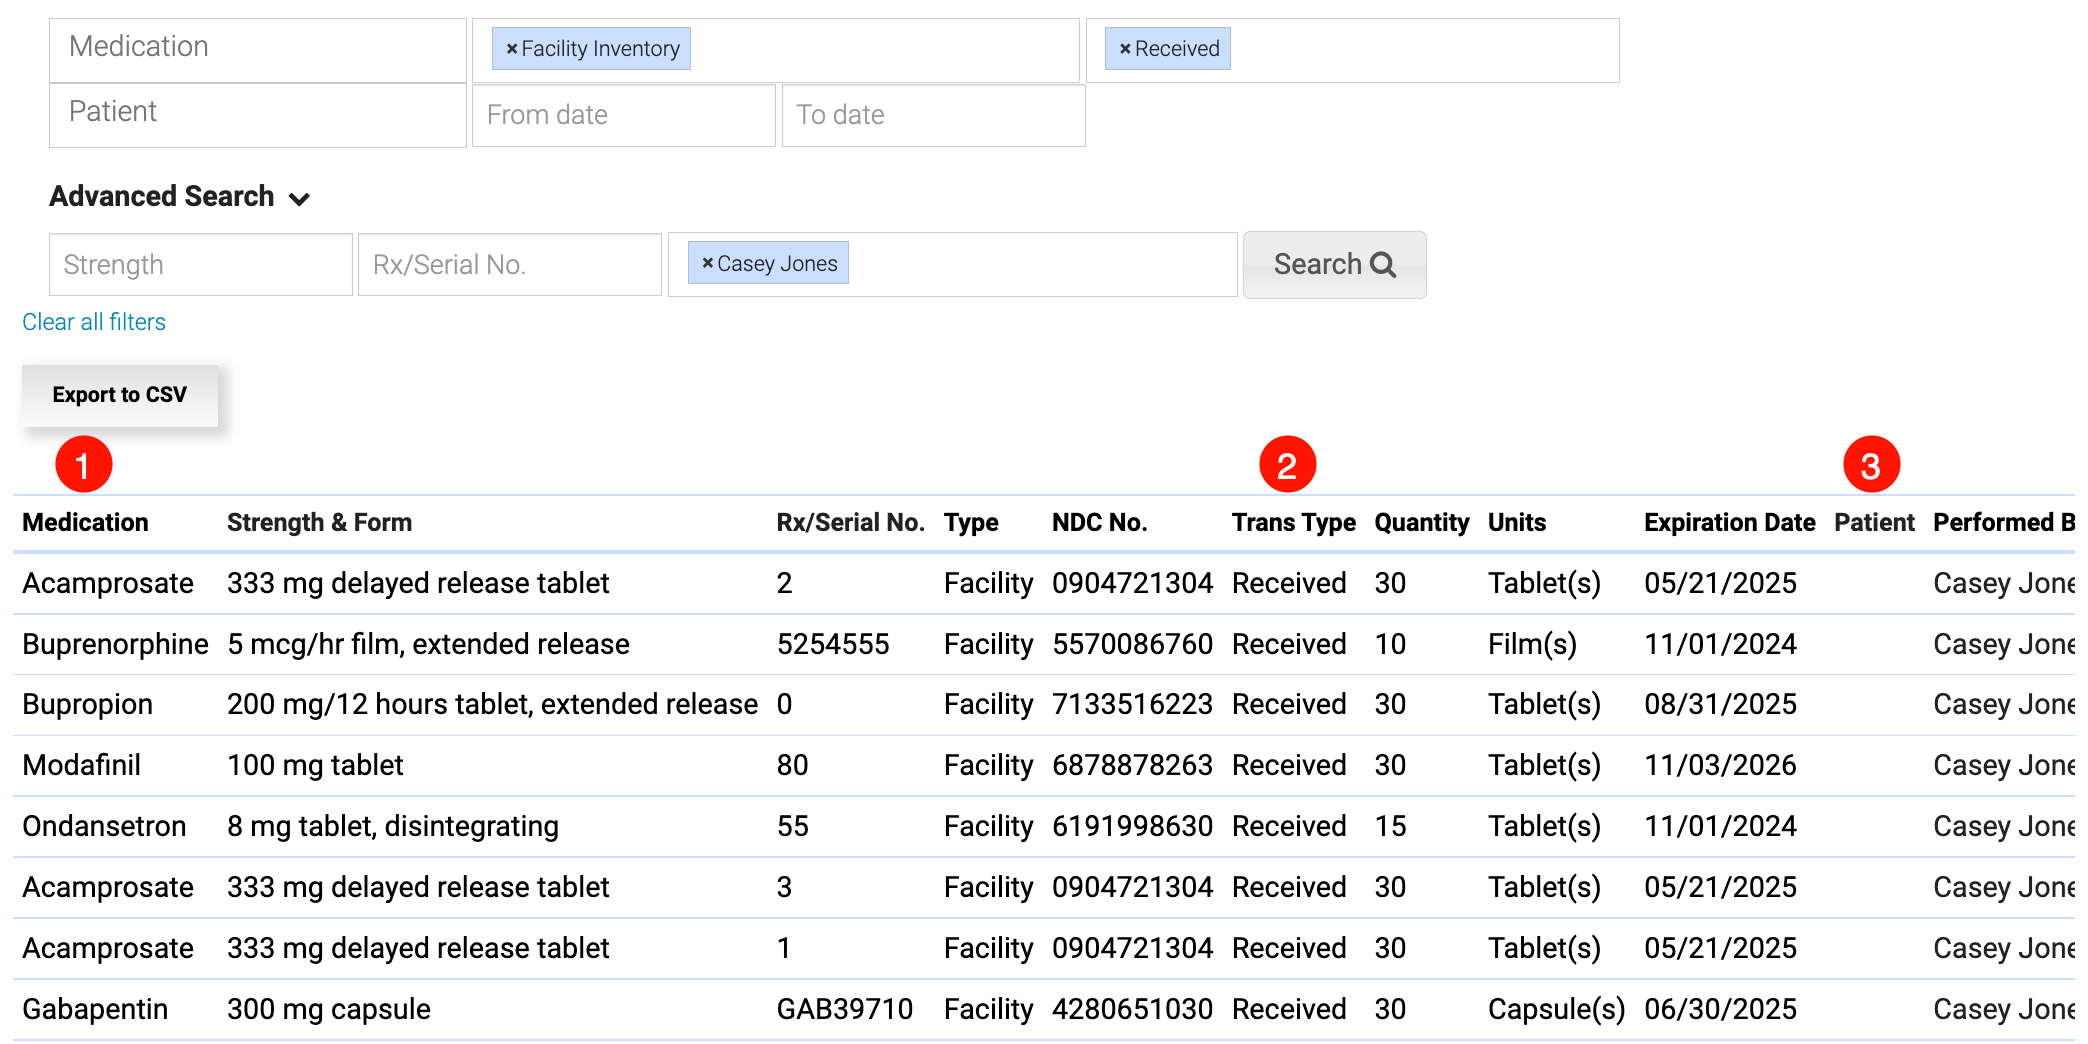Remove the Facility Inventory filter chip

510,47
